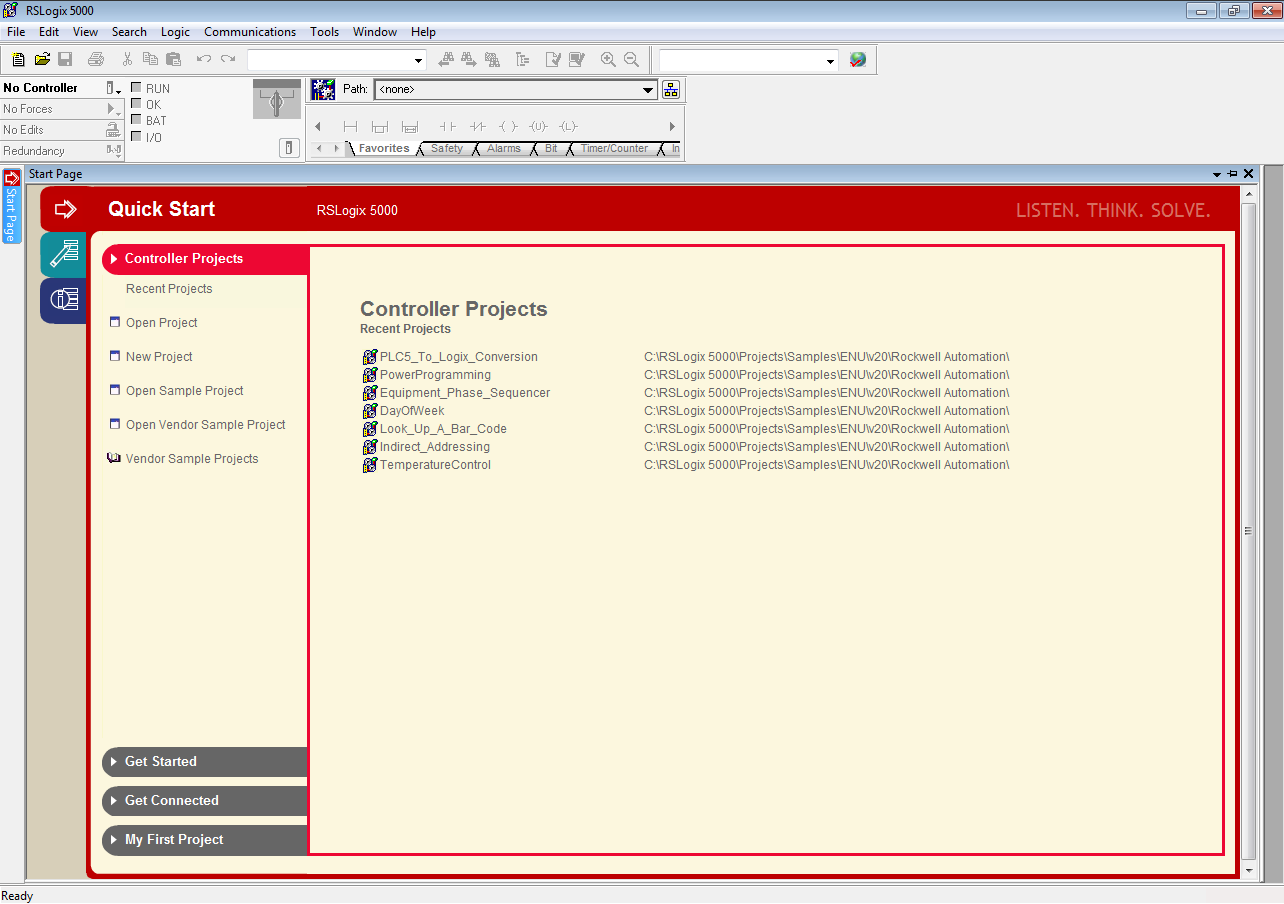Screen dimensions: 1284x904
Task: Open recent project PLC5_To_Logix_Conversion
Action: [x=458, y=357]
